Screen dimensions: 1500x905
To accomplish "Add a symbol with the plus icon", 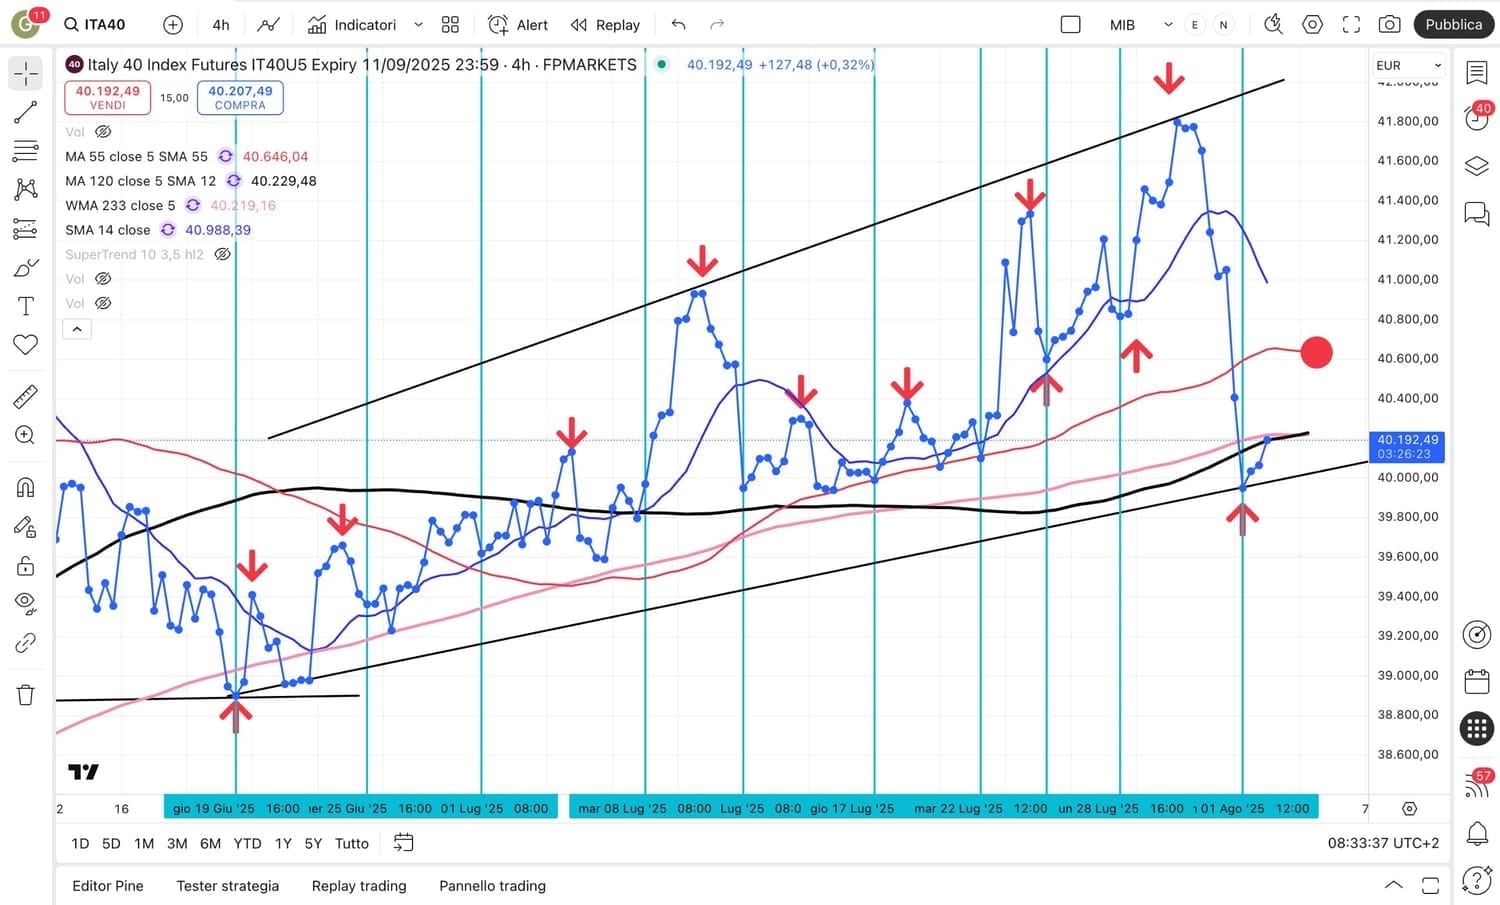I will click(x=173, y=25).
